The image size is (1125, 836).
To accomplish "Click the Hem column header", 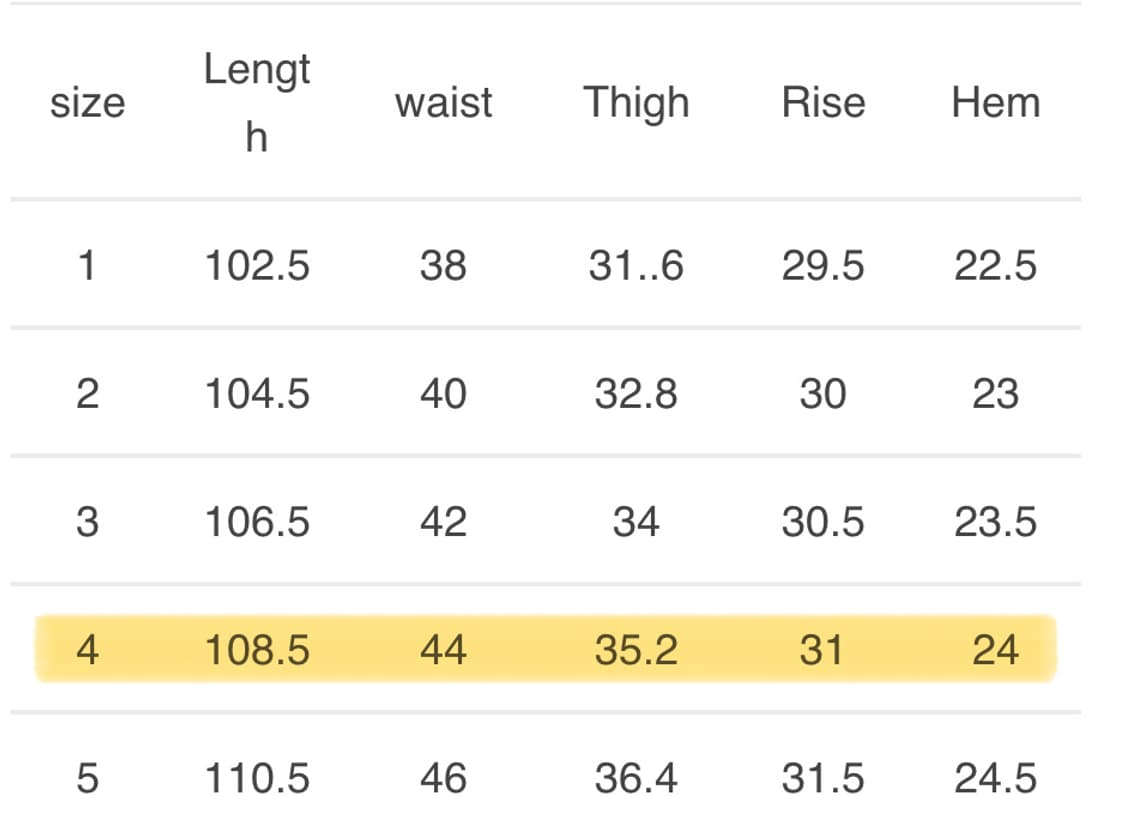I will 995,103.
